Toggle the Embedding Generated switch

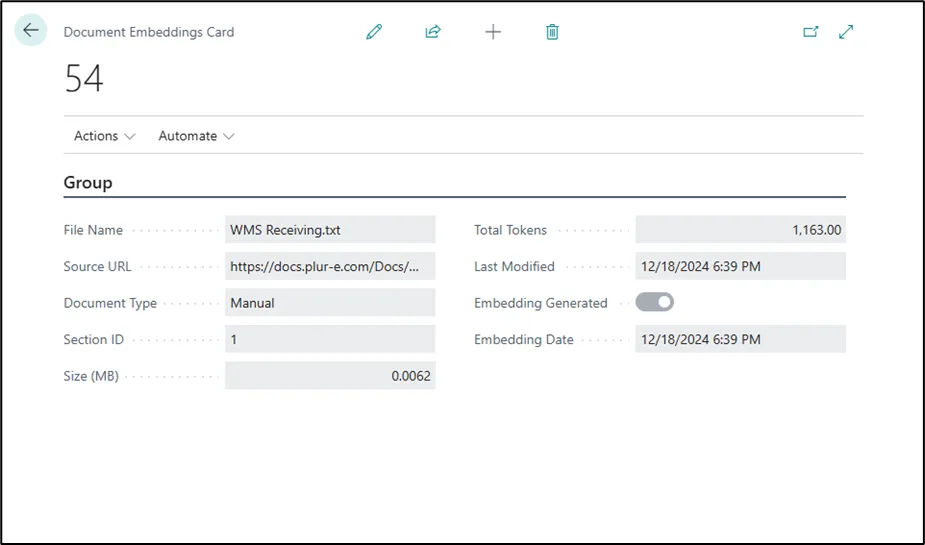(654, 303)
